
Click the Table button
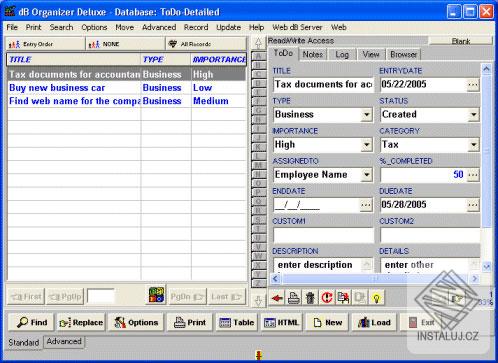[x=237, y=322]
